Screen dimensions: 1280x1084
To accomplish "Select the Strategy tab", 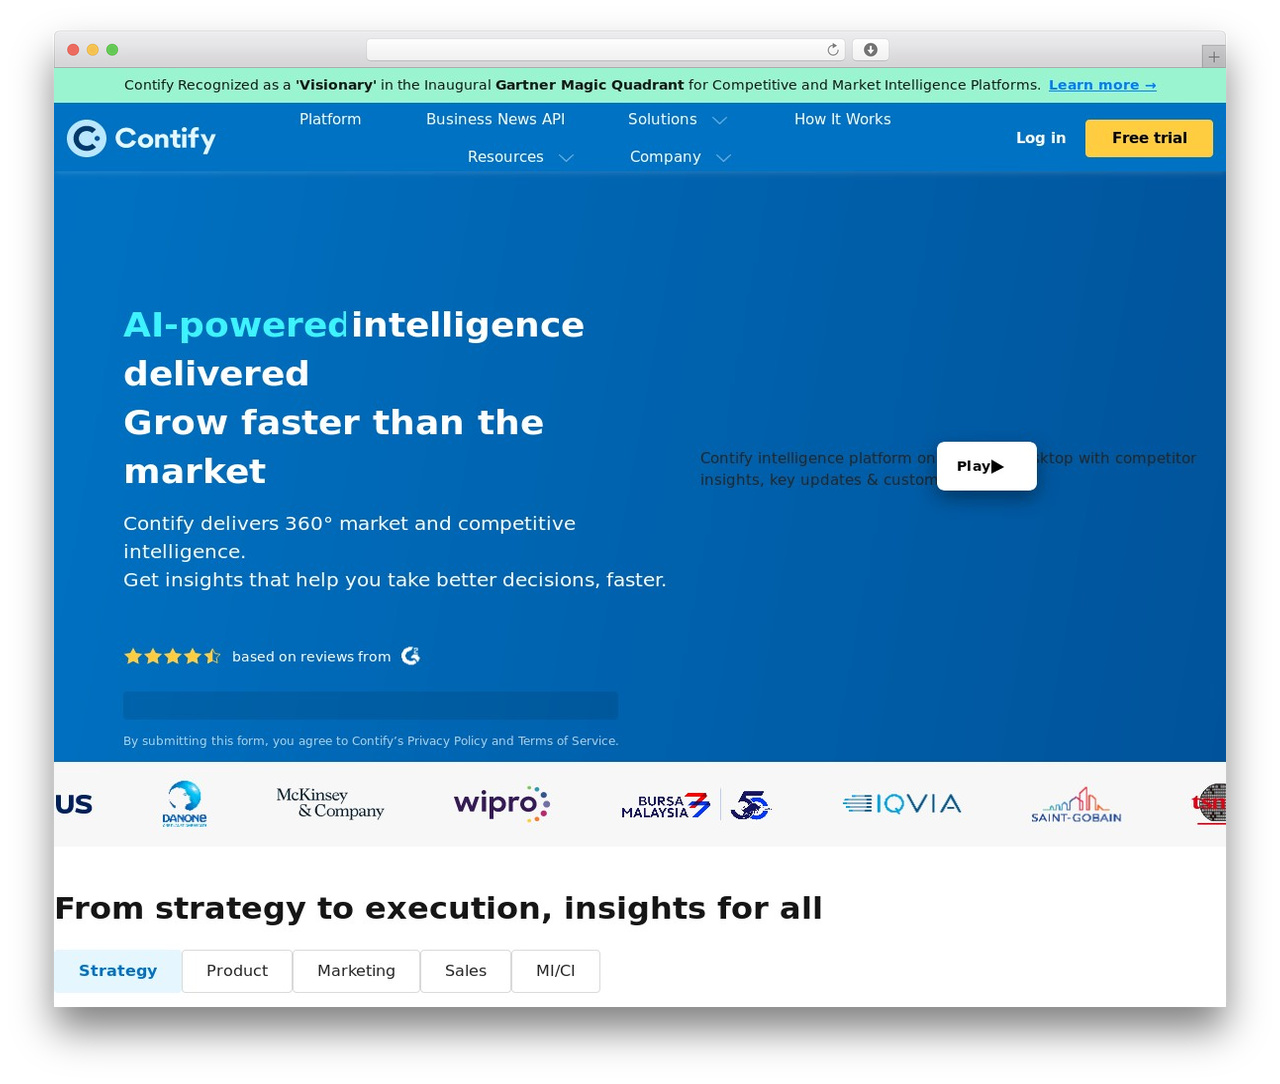I will 118,971.
